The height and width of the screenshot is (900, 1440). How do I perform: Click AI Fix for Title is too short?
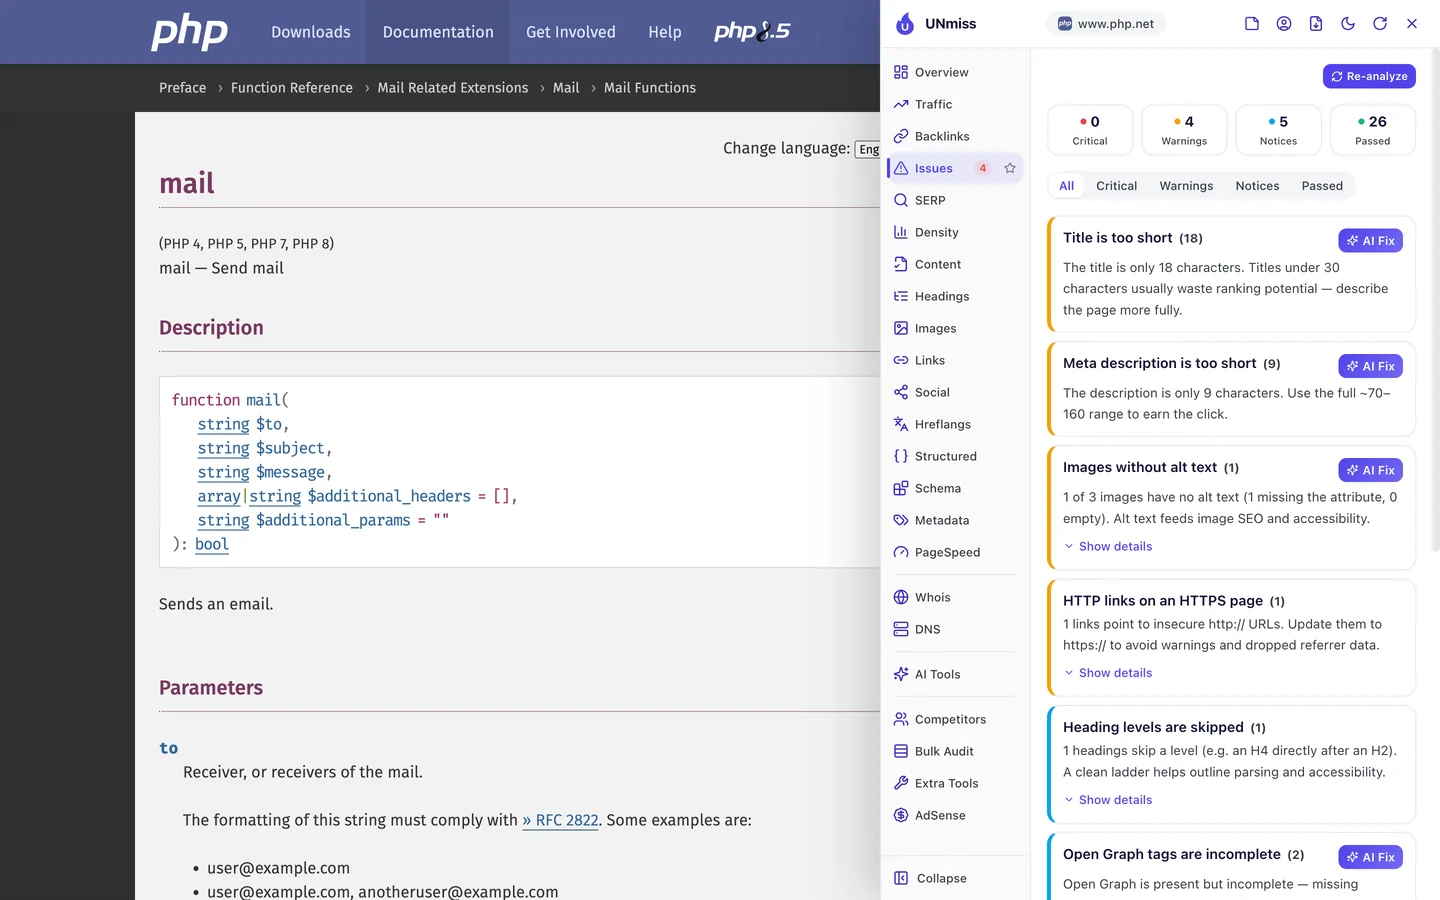[1371, 241]
